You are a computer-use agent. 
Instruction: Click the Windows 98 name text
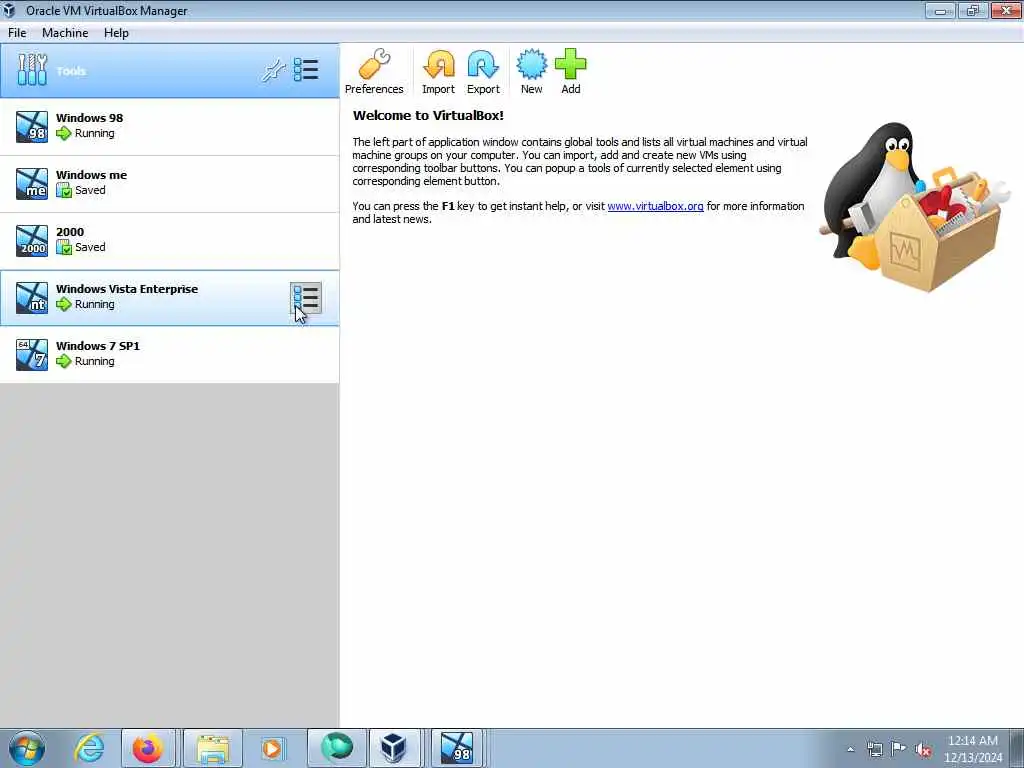pos(89,118)
